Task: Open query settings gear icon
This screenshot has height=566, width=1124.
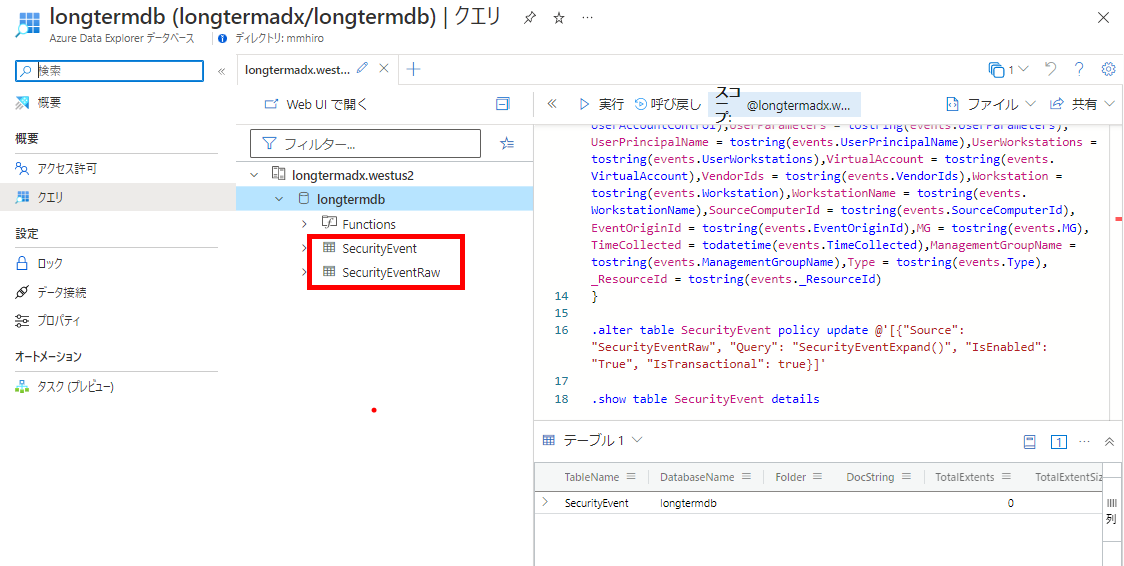Action: (x=1108, y=69)
